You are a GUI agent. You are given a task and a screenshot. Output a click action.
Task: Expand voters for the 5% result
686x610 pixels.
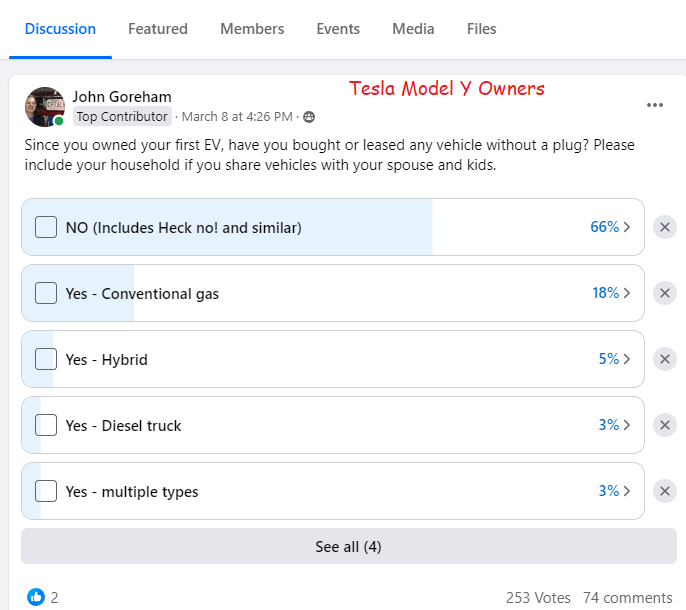[x=614, y=359]
